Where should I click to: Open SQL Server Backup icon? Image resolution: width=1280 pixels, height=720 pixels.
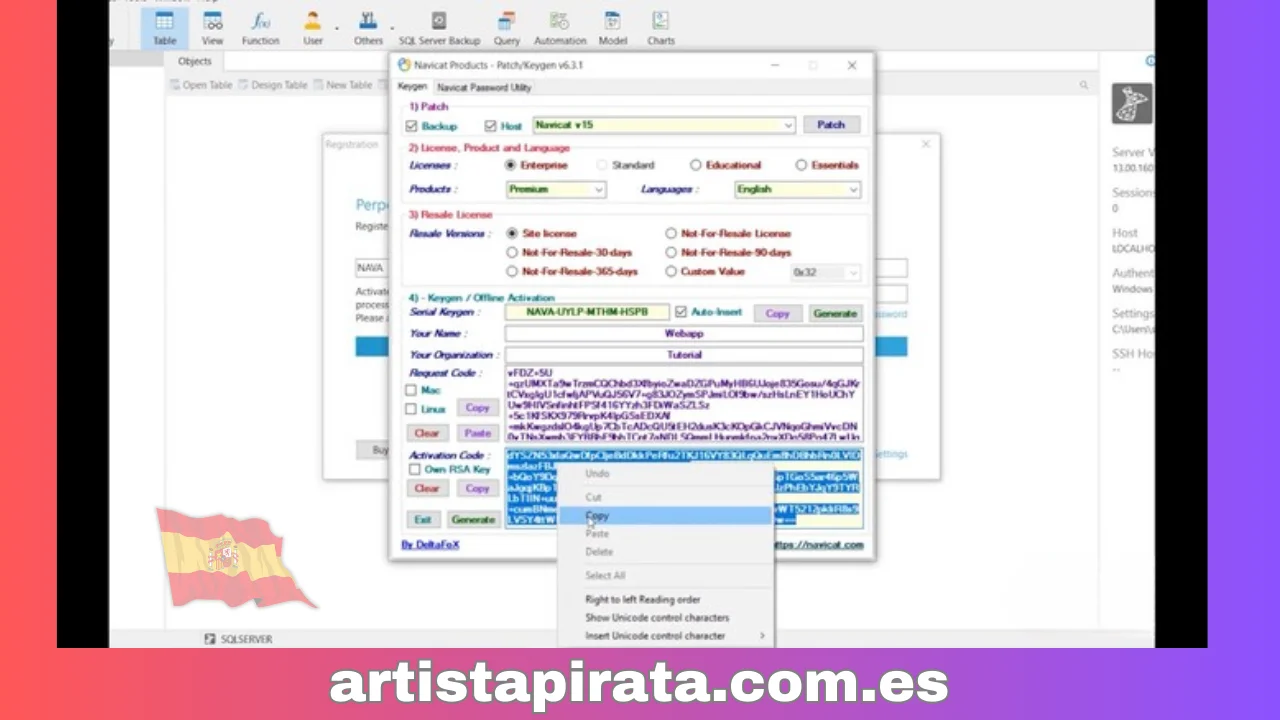[x=439, y=27]
